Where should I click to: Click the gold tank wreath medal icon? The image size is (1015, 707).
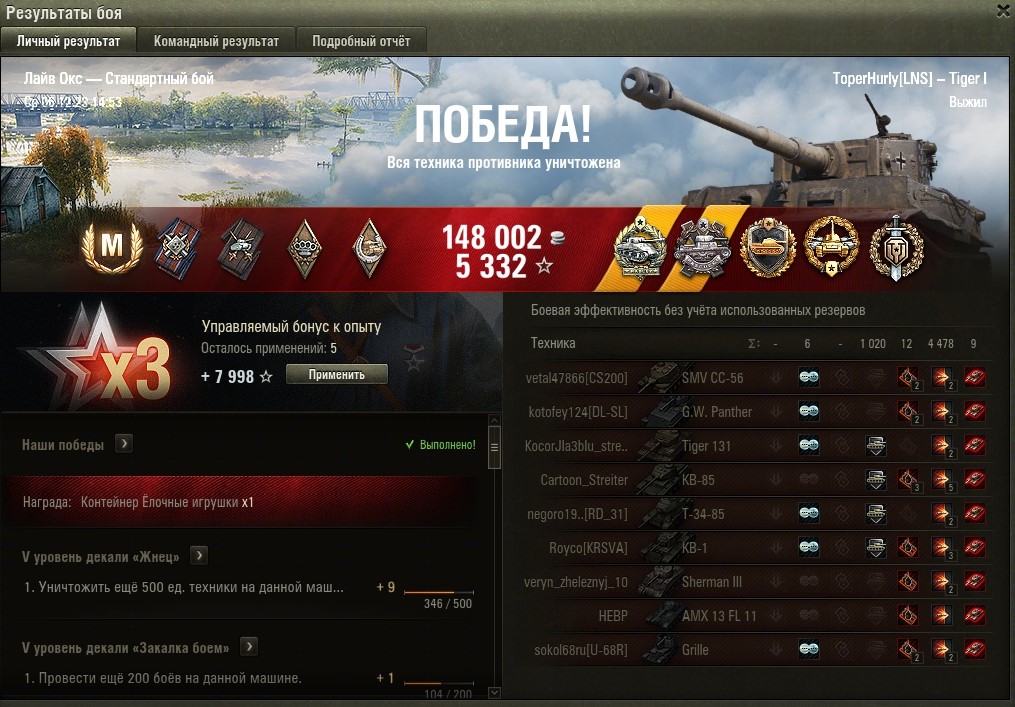click(831, 247)
